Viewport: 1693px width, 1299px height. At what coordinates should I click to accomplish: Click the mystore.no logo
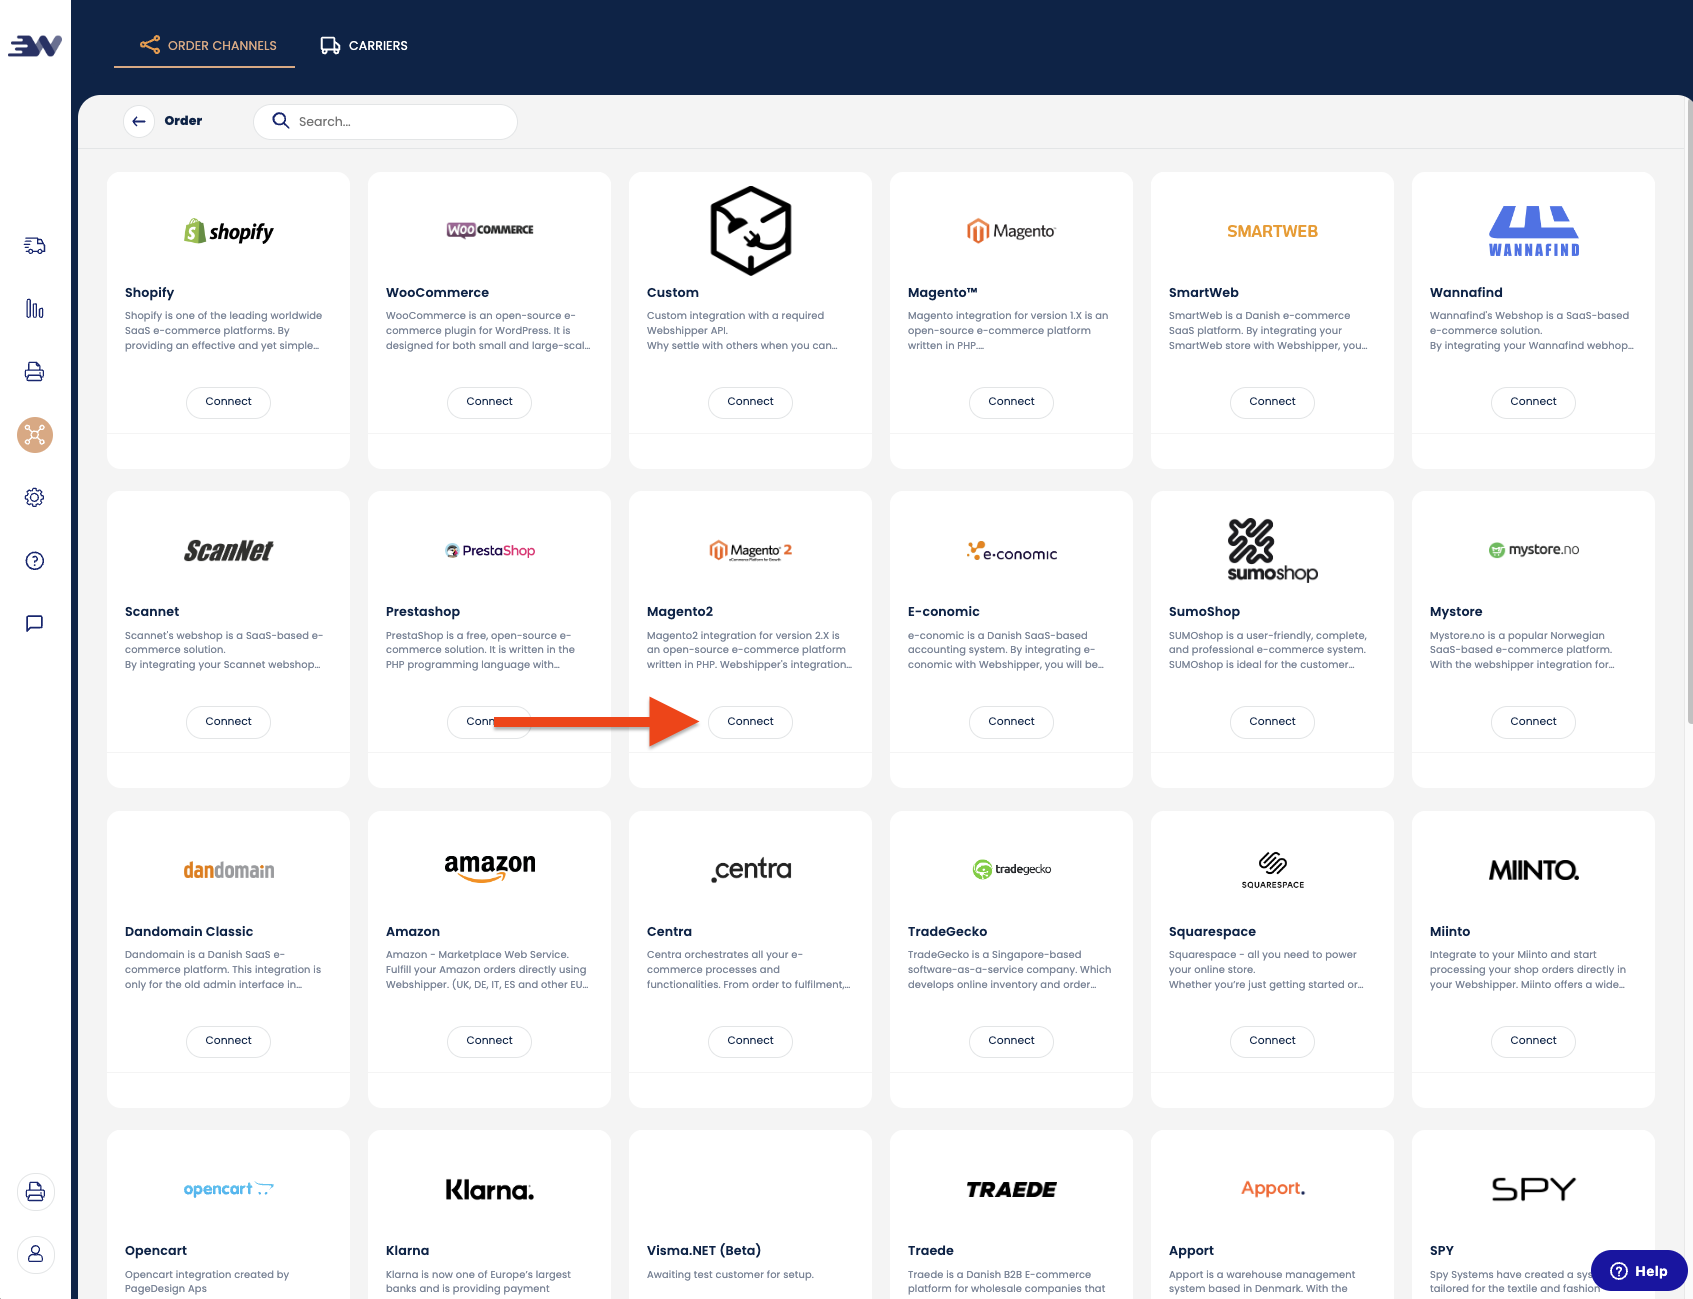pos(1533,550)
